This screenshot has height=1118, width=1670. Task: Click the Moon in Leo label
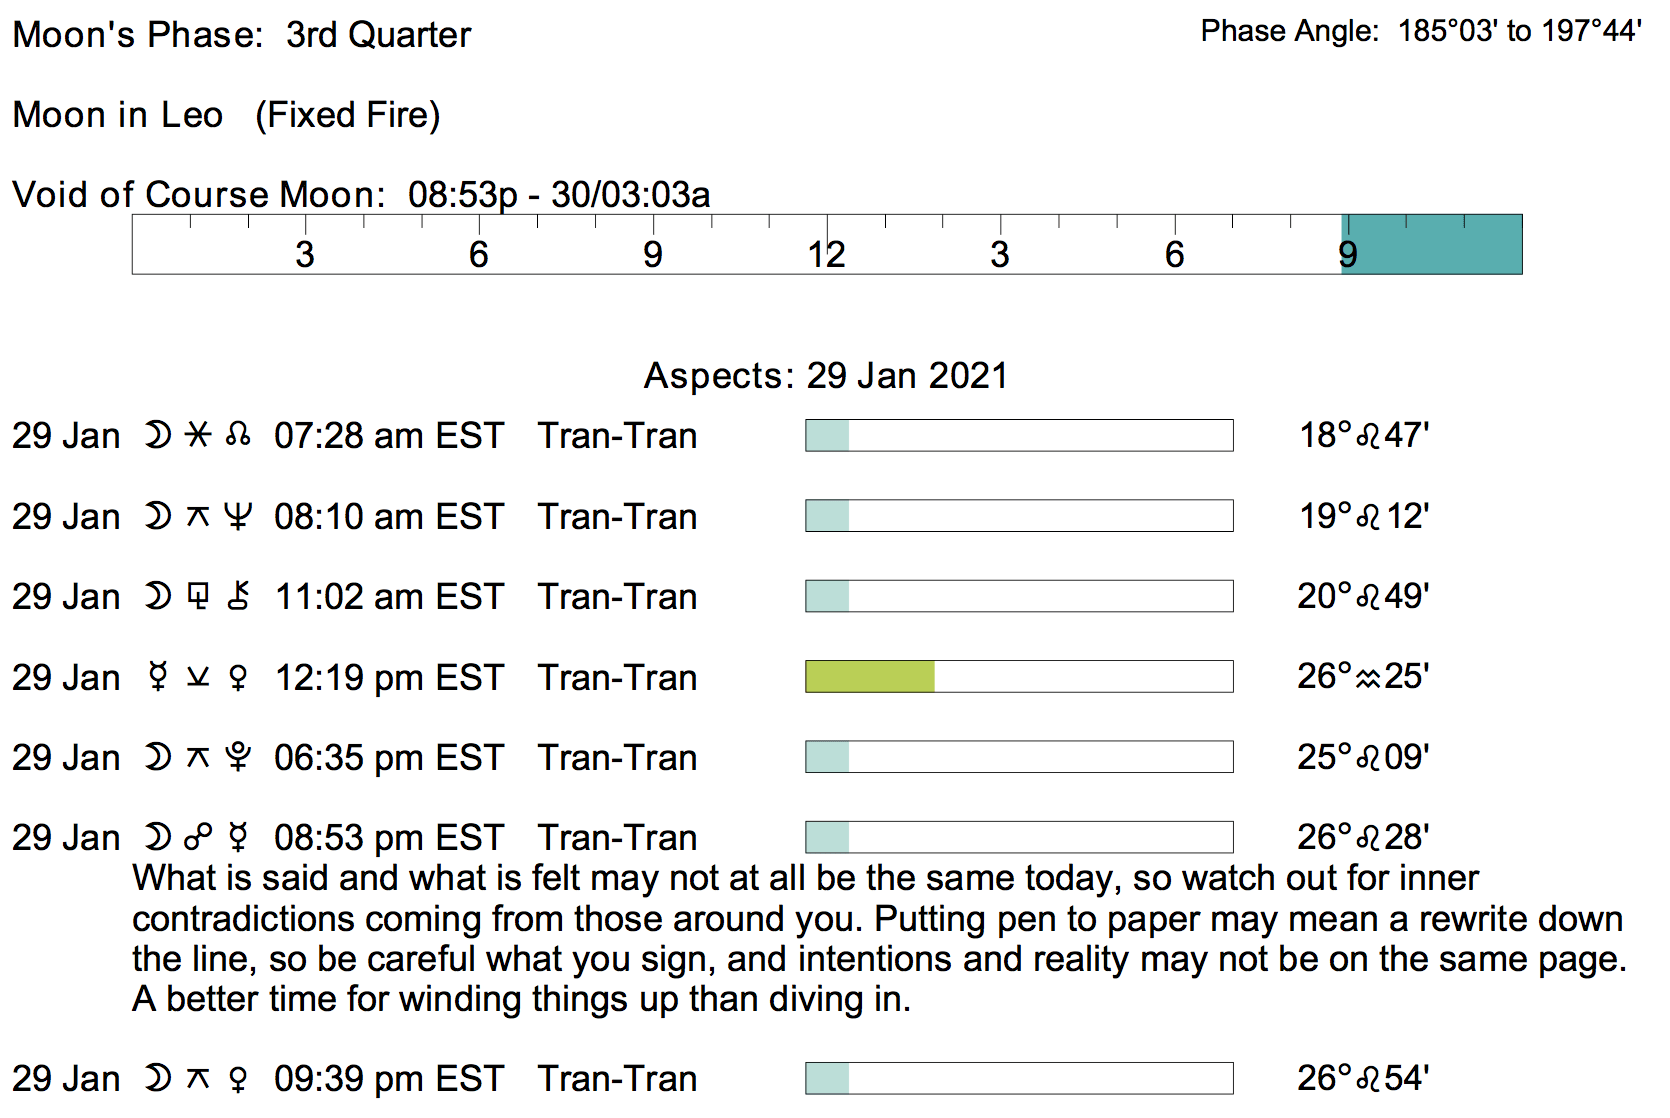pos(117,115)
